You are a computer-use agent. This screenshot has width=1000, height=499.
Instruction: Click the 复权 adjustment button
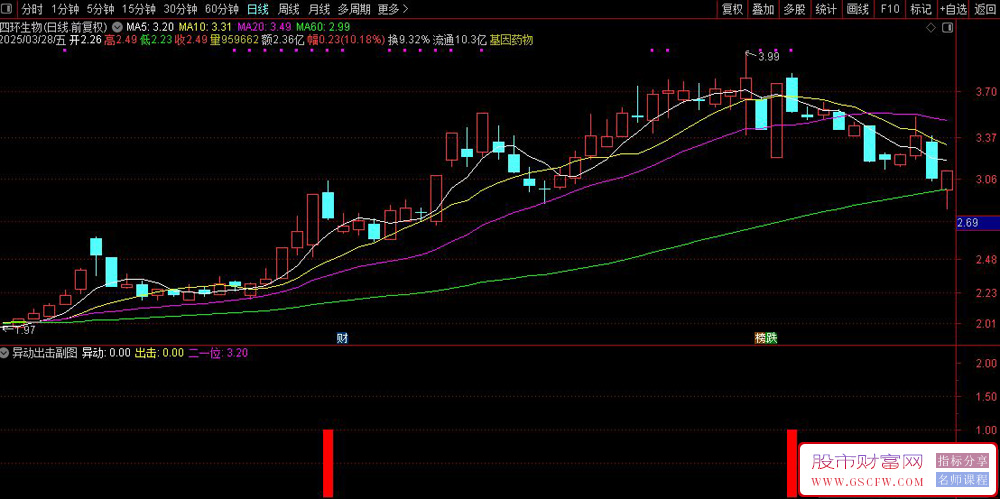pyautogui.click(x=732, y=9)
